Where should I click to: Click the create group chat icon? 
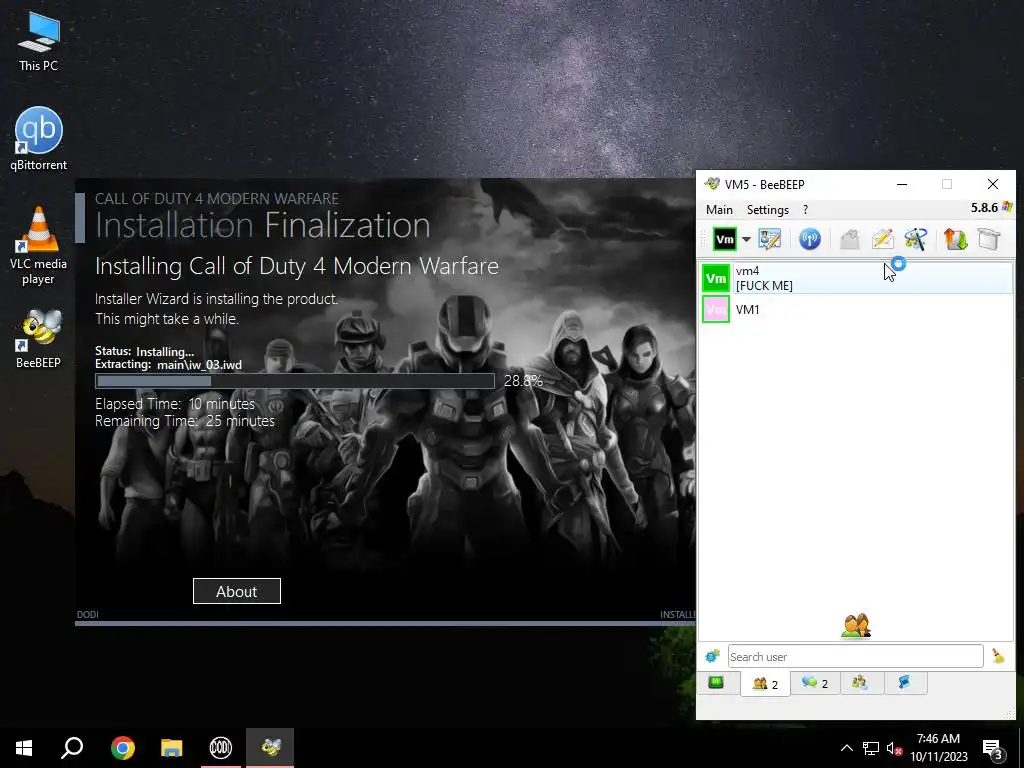(916, 239)
